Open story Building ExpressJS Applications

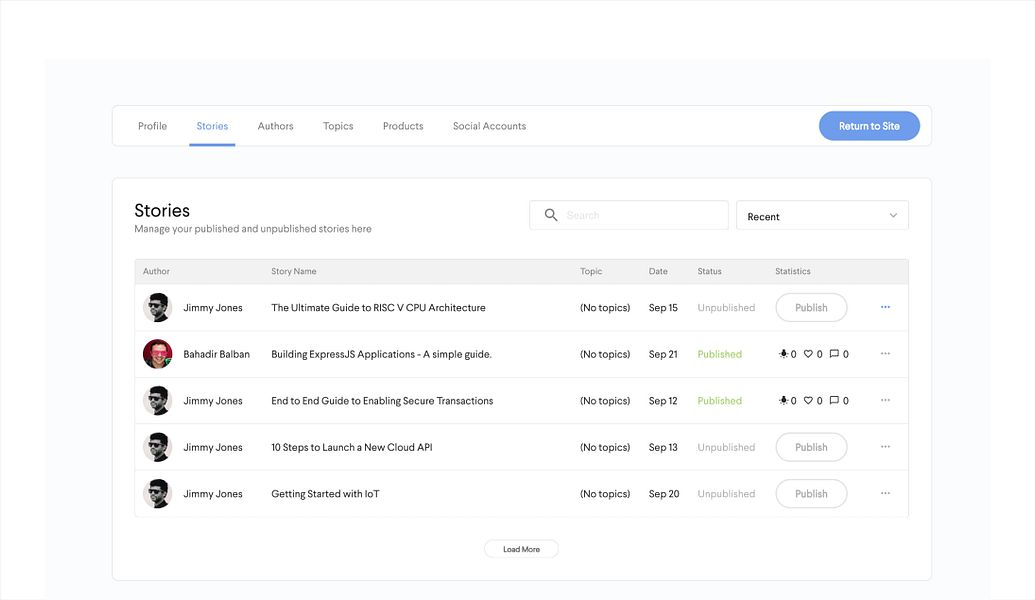pos(382,354)
